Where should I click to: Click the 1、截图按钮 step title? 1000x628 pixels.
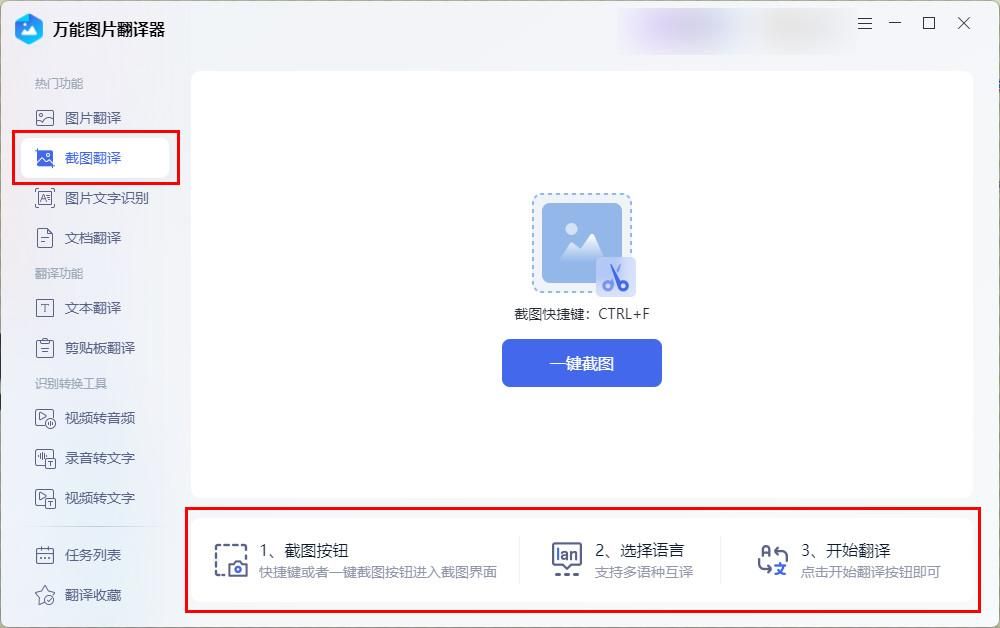(x=304, y=550)
